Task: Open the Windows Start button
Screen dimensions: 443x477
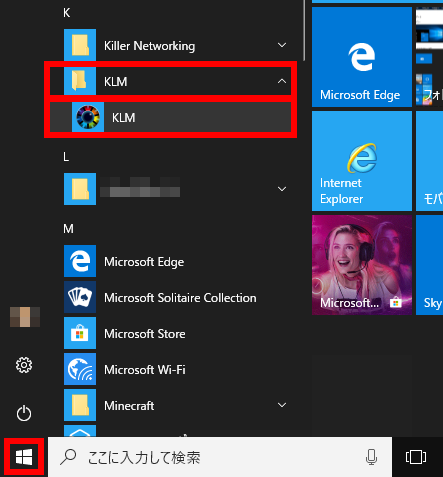Action: (x=24, y=457)
